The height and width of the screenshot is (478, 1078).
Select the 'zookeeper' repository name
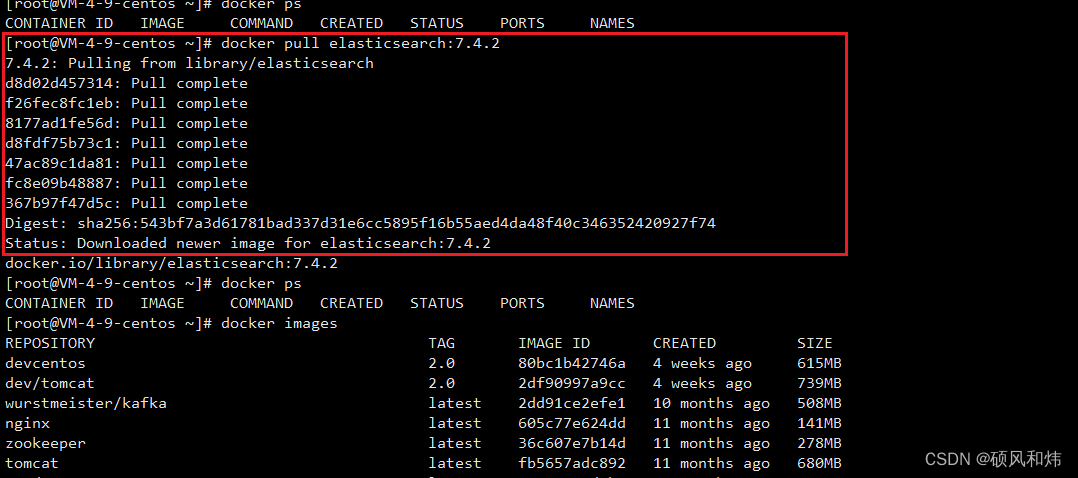click(45, 442)
